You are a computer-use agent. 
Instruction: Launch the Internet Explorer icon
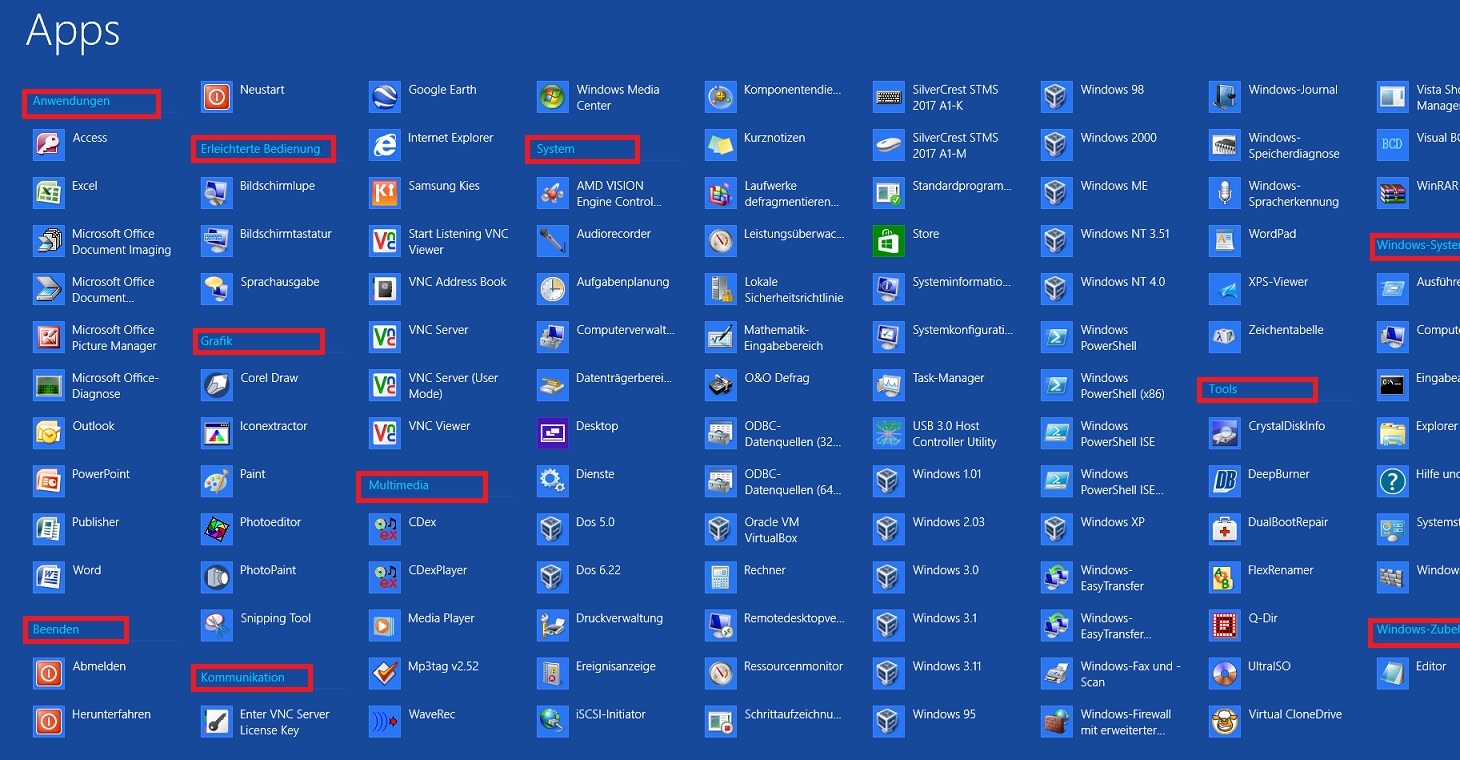384,145
